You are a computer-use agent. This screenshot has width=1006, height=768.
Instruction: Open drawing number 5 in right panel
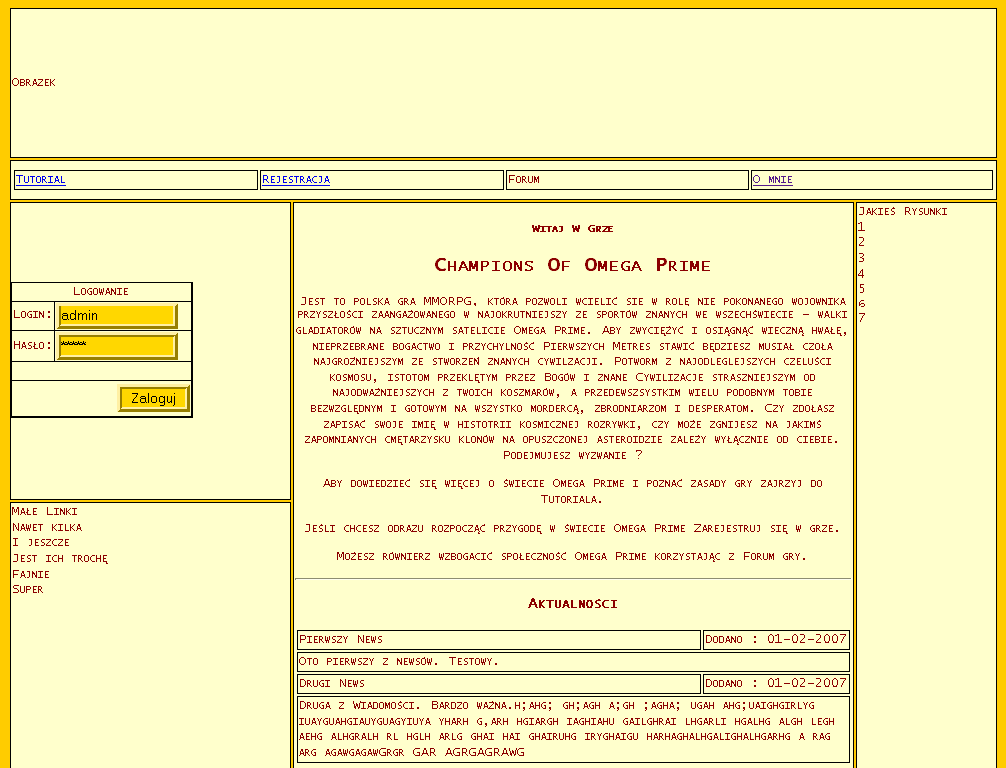[x=861, y=289]
